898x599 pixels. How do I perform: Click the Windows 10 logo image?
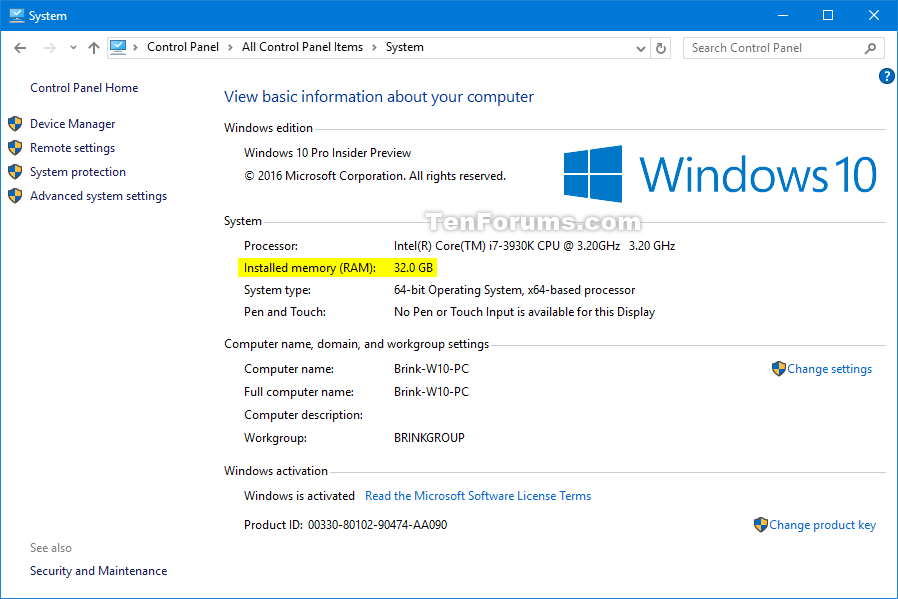pos(719,174)
